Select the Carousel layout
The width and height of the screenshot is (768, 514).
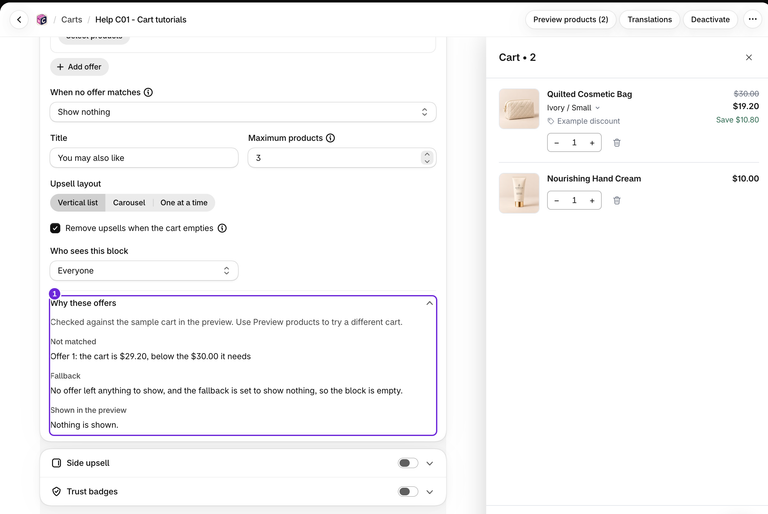tap(129, 203)
